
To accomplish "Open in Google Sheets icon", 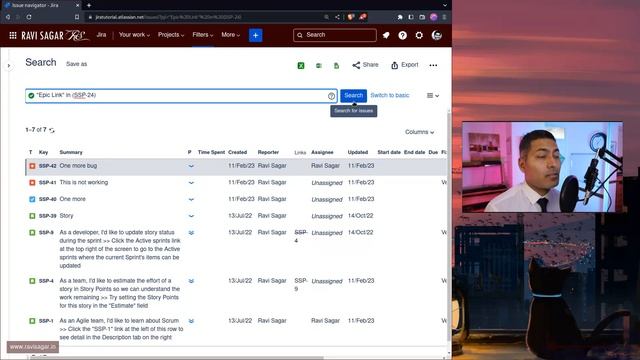I will coord(336,65).
